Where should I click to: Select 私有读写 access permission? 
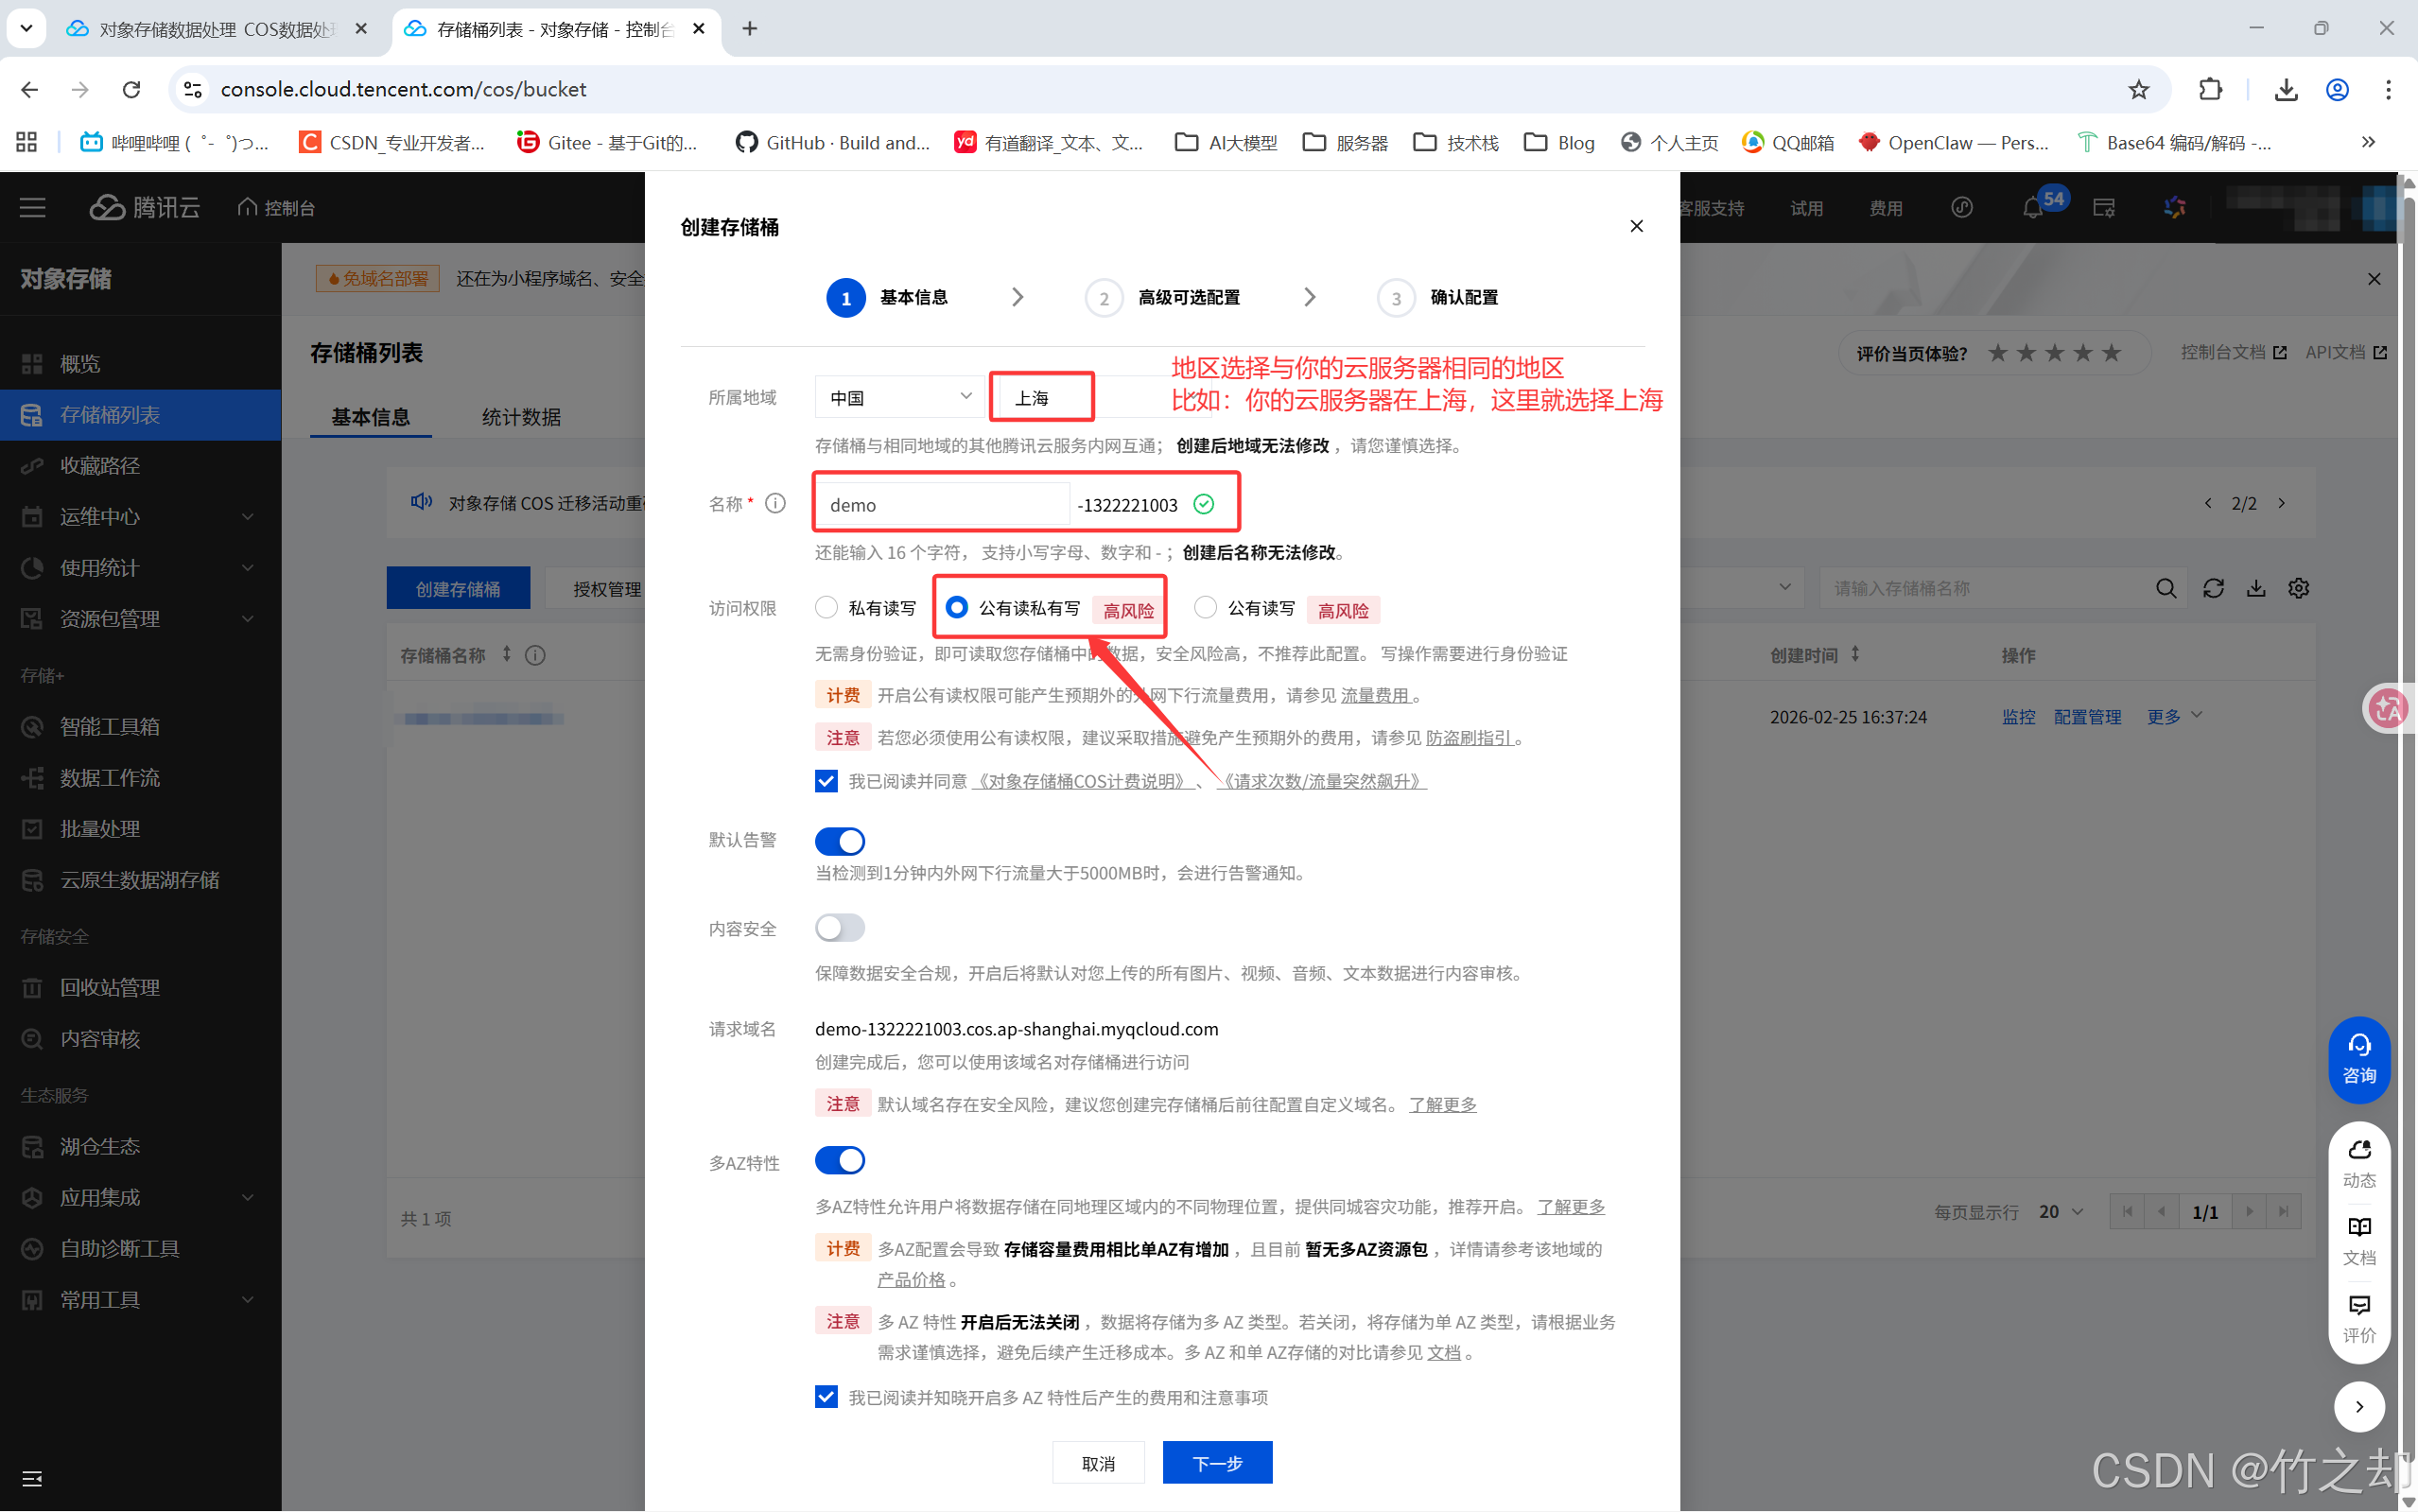pos(826,607)
